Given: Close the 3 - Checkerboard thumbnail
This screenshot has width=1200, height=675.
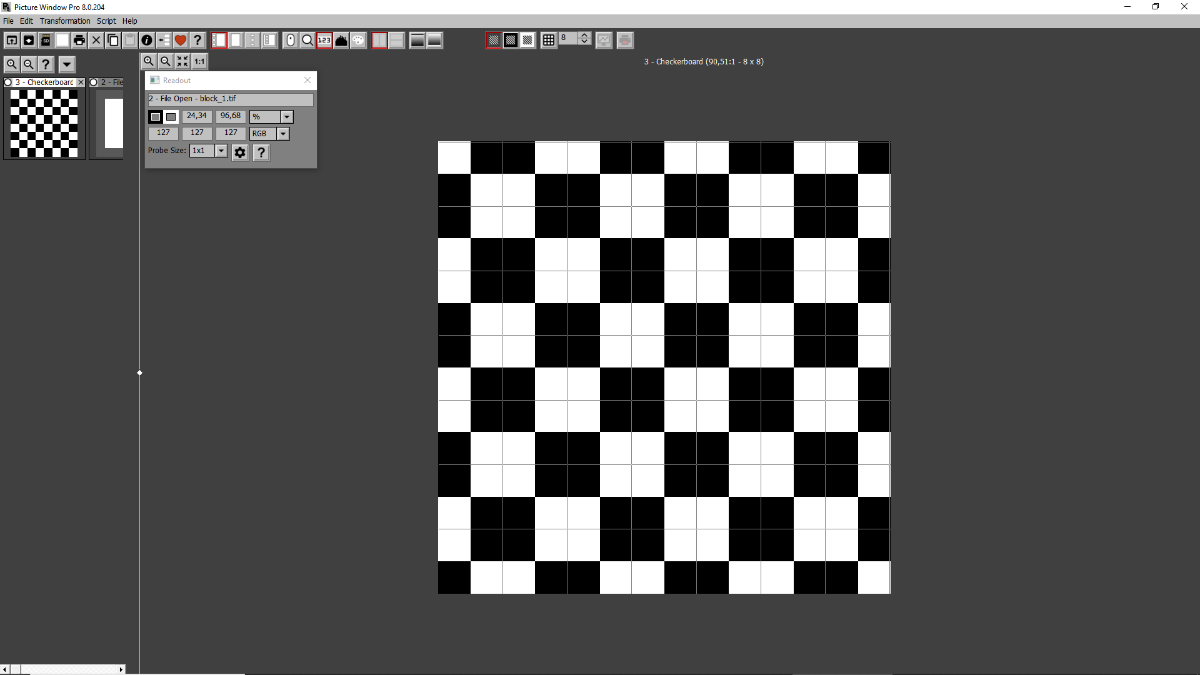Looking at the screenshot, I should pos(82,82).
